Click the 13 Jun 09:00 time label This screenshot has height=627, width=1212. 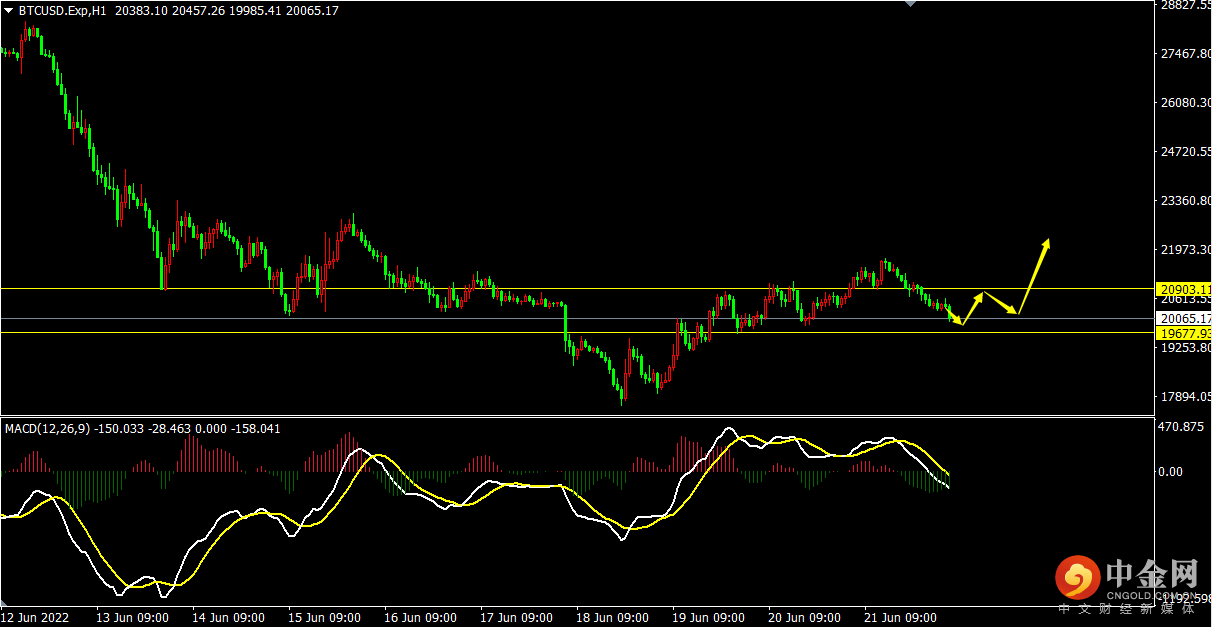[132, 618]
